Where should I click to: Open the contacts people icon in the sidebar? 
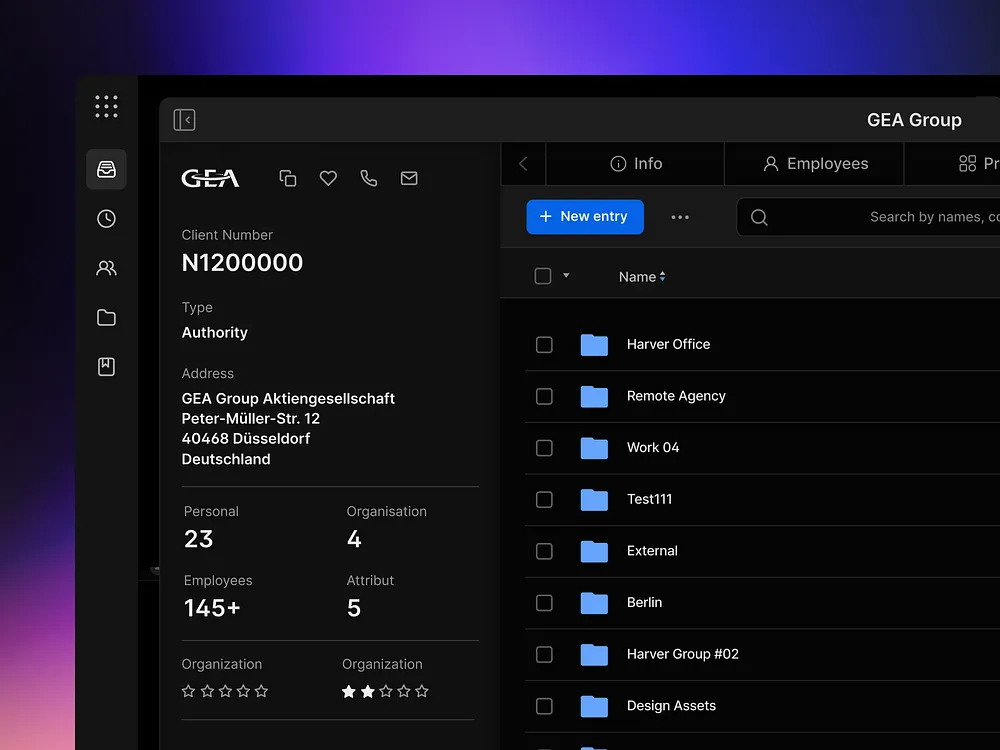point(106,268)
